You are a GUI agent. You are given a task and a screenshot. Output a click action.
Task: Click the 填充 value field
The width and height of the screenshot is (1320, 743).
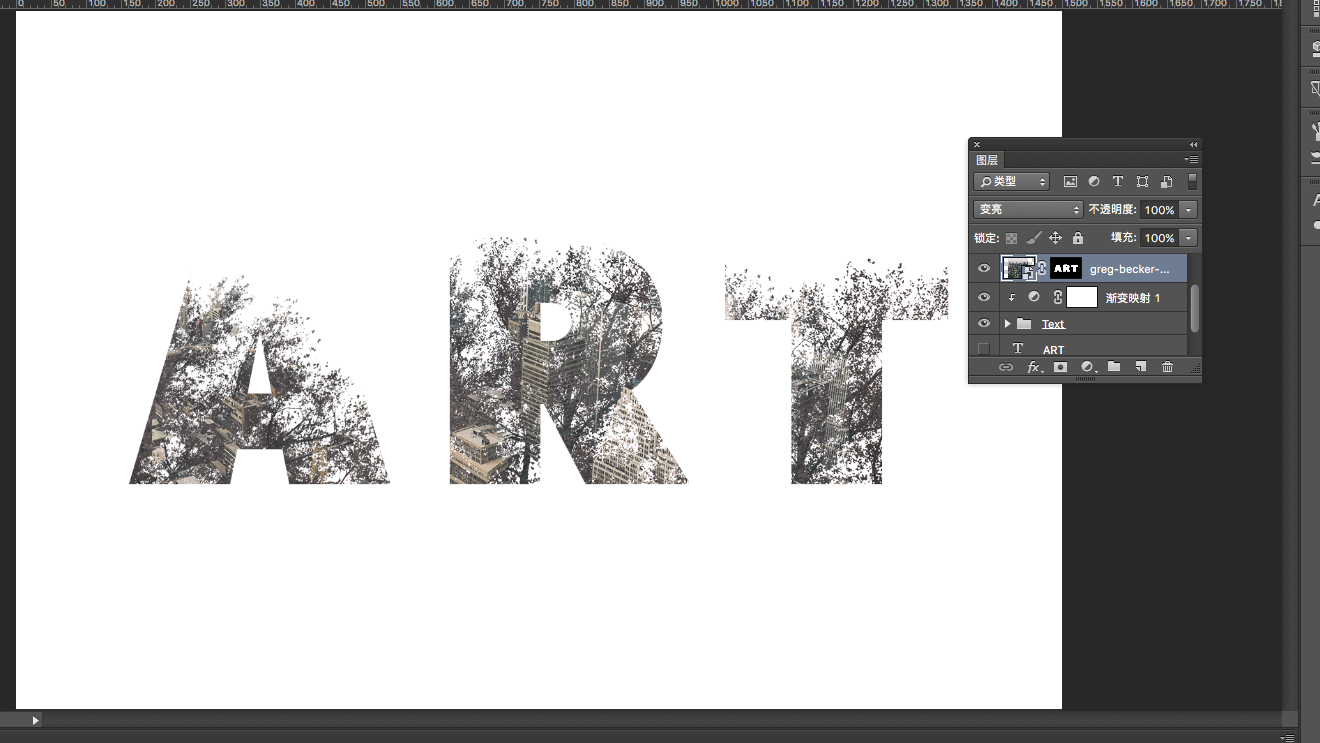point(1160,238)
